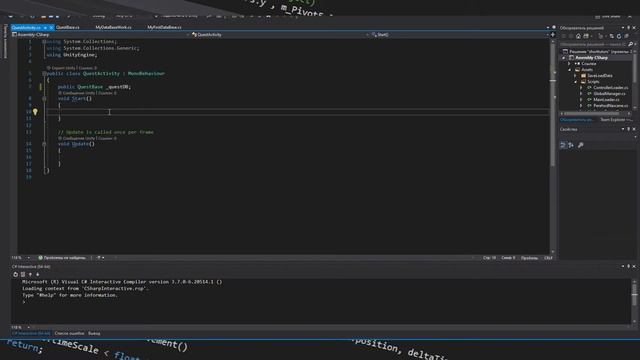The height and width of the screenshot is (360, 640).
Task: Switch to the Output bottom tab
Action: [94, 333]
